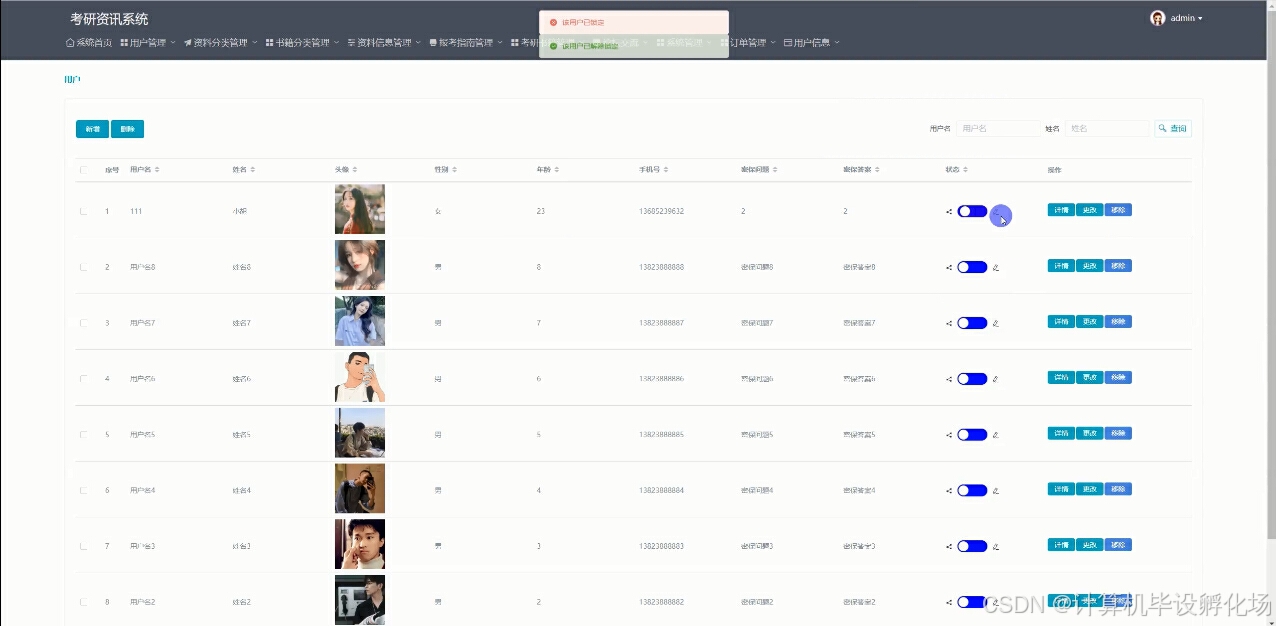Focus the 姓名 search input field
The height and width of the screenshot is (626, 1276).
[1107, 129]
